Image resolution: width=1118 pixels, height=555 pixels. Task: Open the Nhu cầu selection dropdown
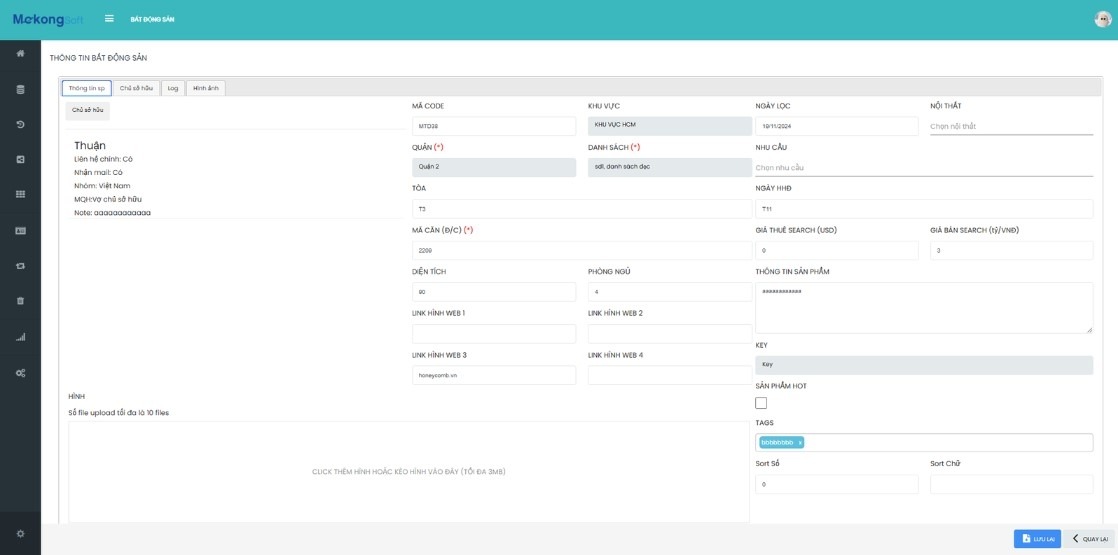pyautogui.click(x=923, y=168)
